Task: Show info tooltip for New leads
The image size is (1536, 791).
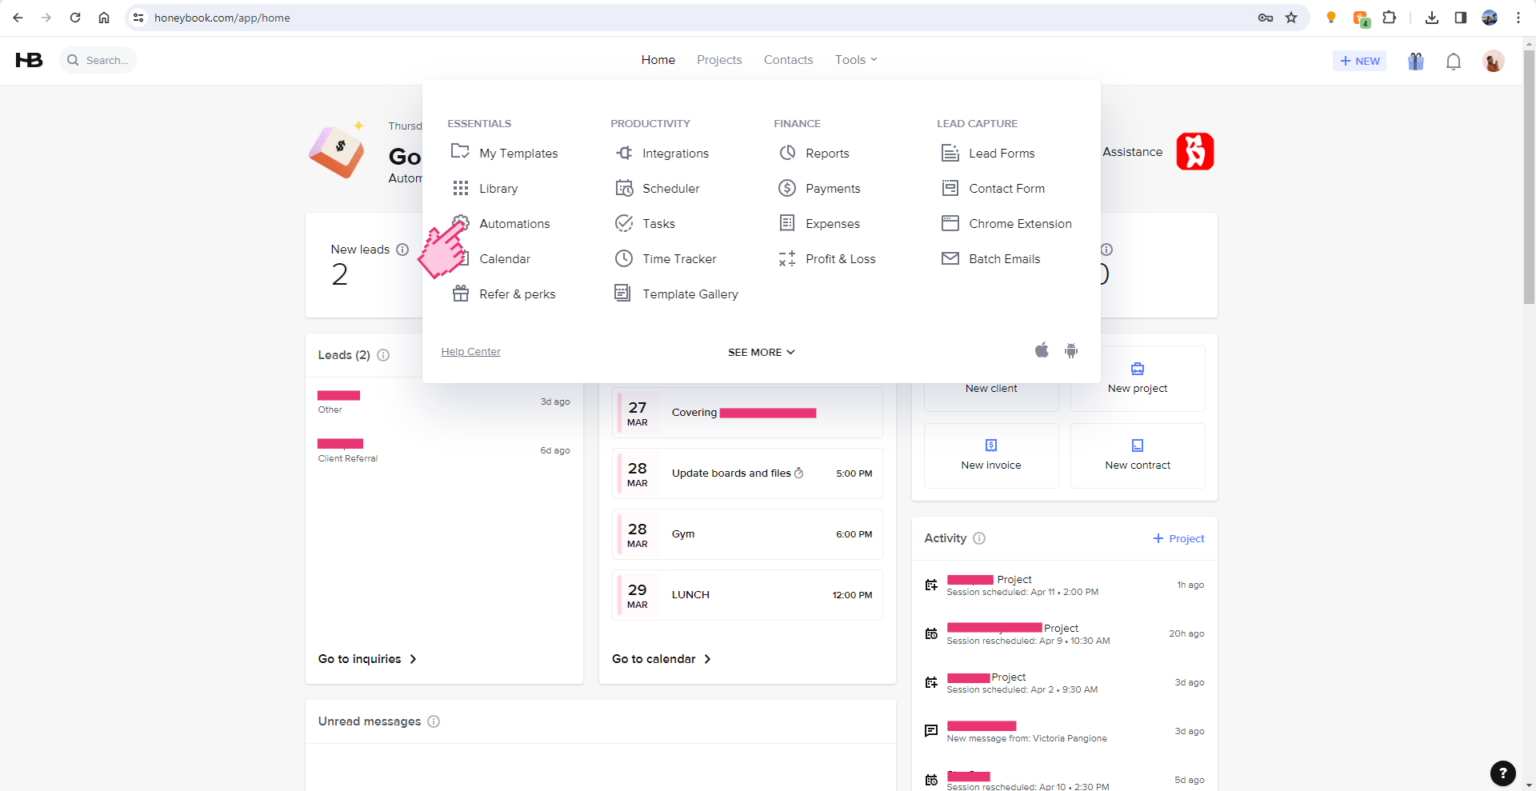Action: click(x=402, y=249)
